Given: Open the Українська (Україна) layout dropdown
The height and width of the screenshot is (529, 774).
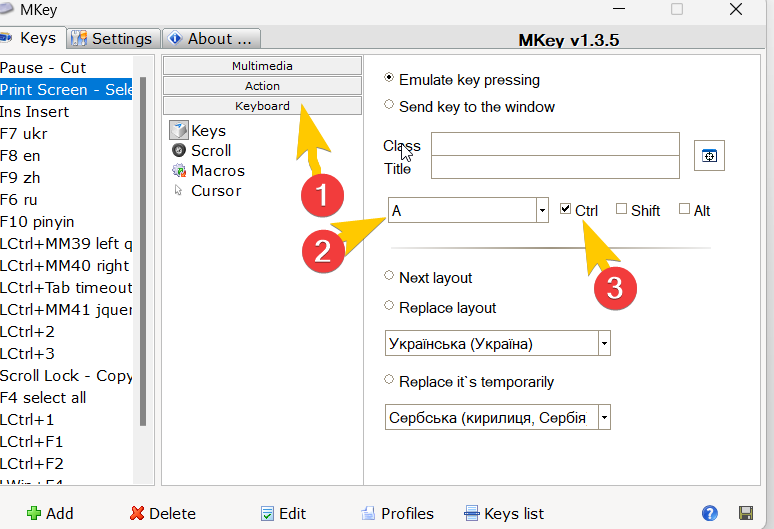Looking at the screenshot, I should coord(604,343).
